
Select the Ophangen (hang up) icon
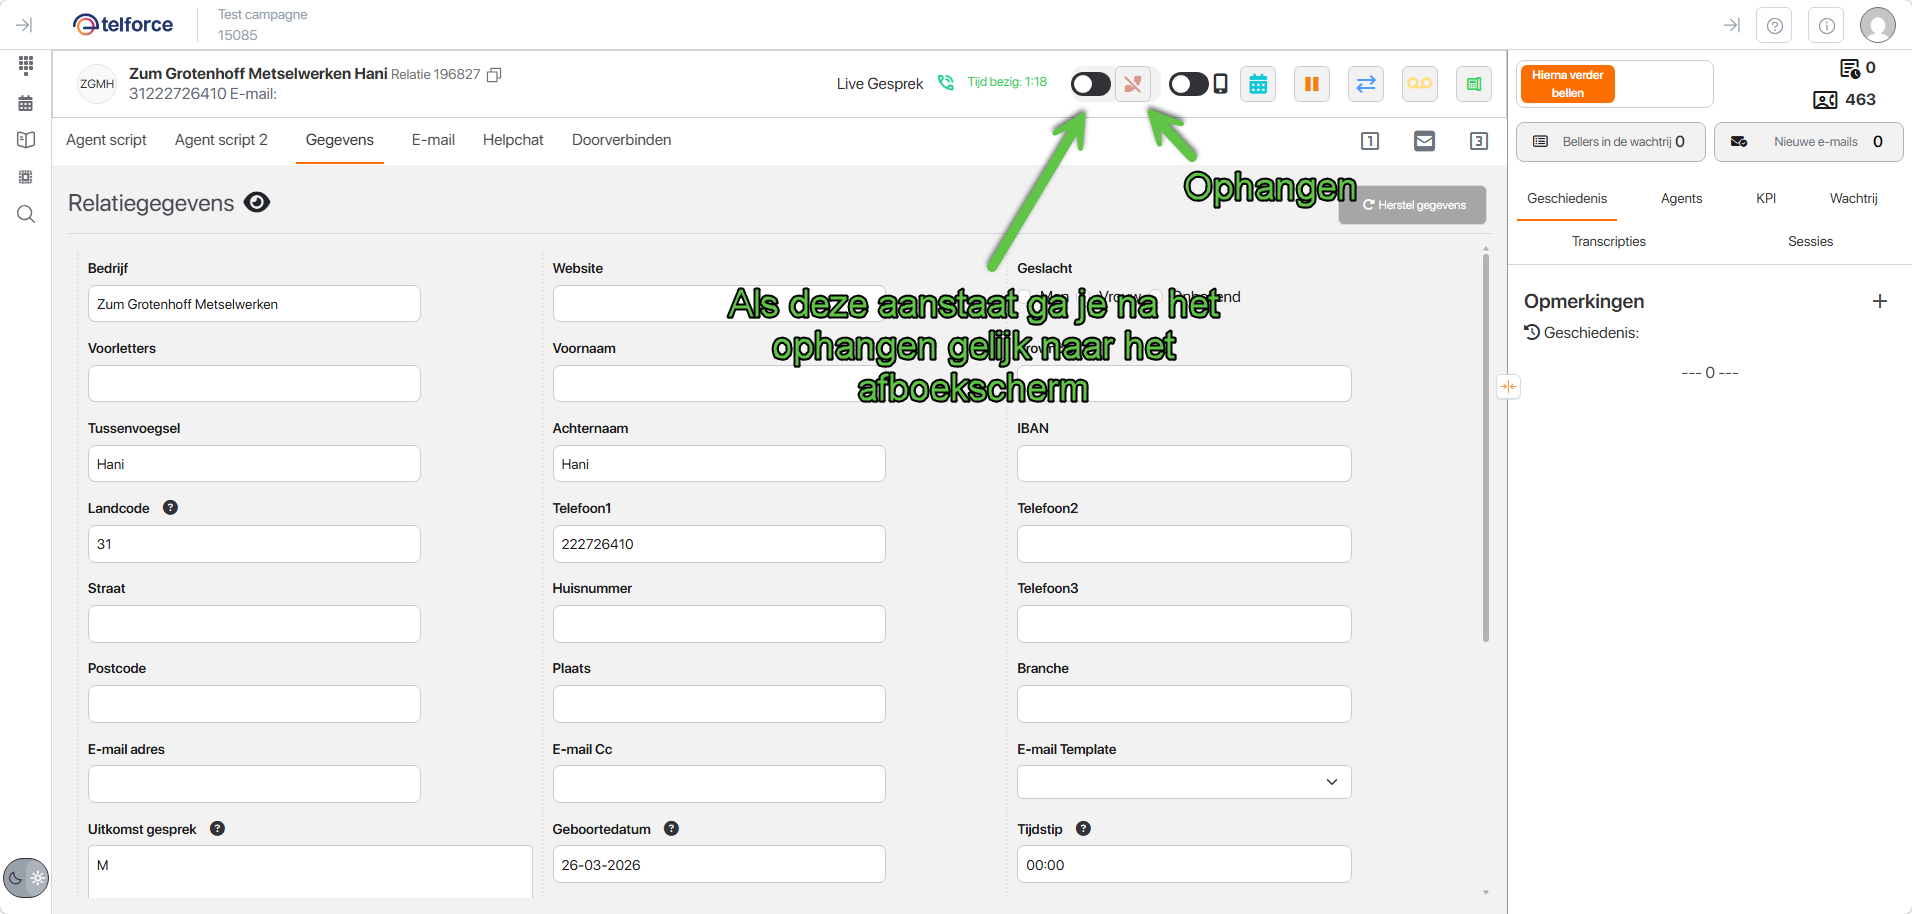click(x=1133, y=84)
